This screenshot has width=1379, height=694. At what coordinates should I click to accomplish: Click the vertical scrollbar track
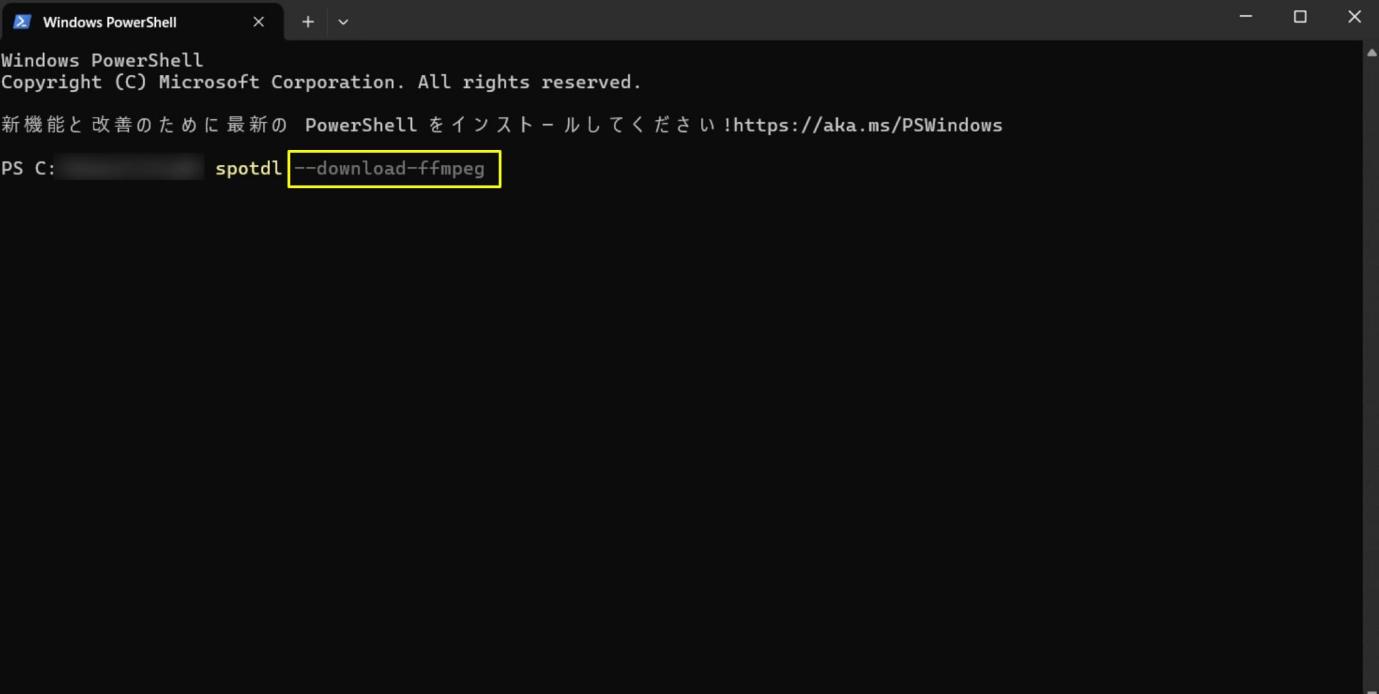1371,370
